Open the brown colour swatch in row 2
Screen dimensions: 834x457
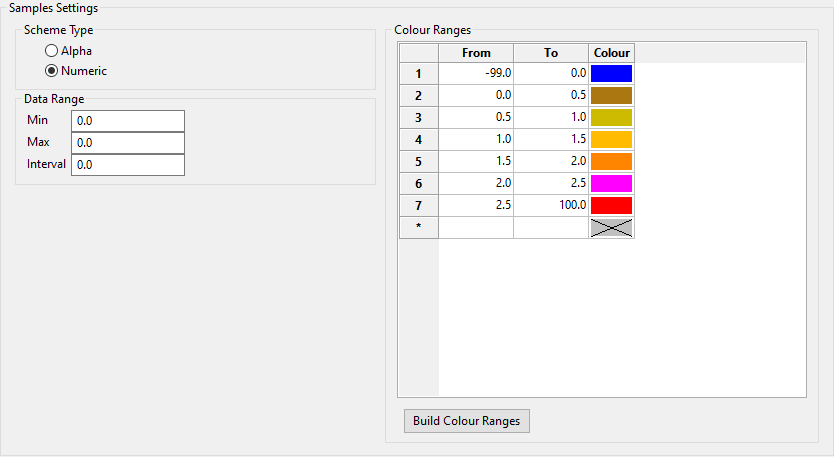[x=611, y=95]
